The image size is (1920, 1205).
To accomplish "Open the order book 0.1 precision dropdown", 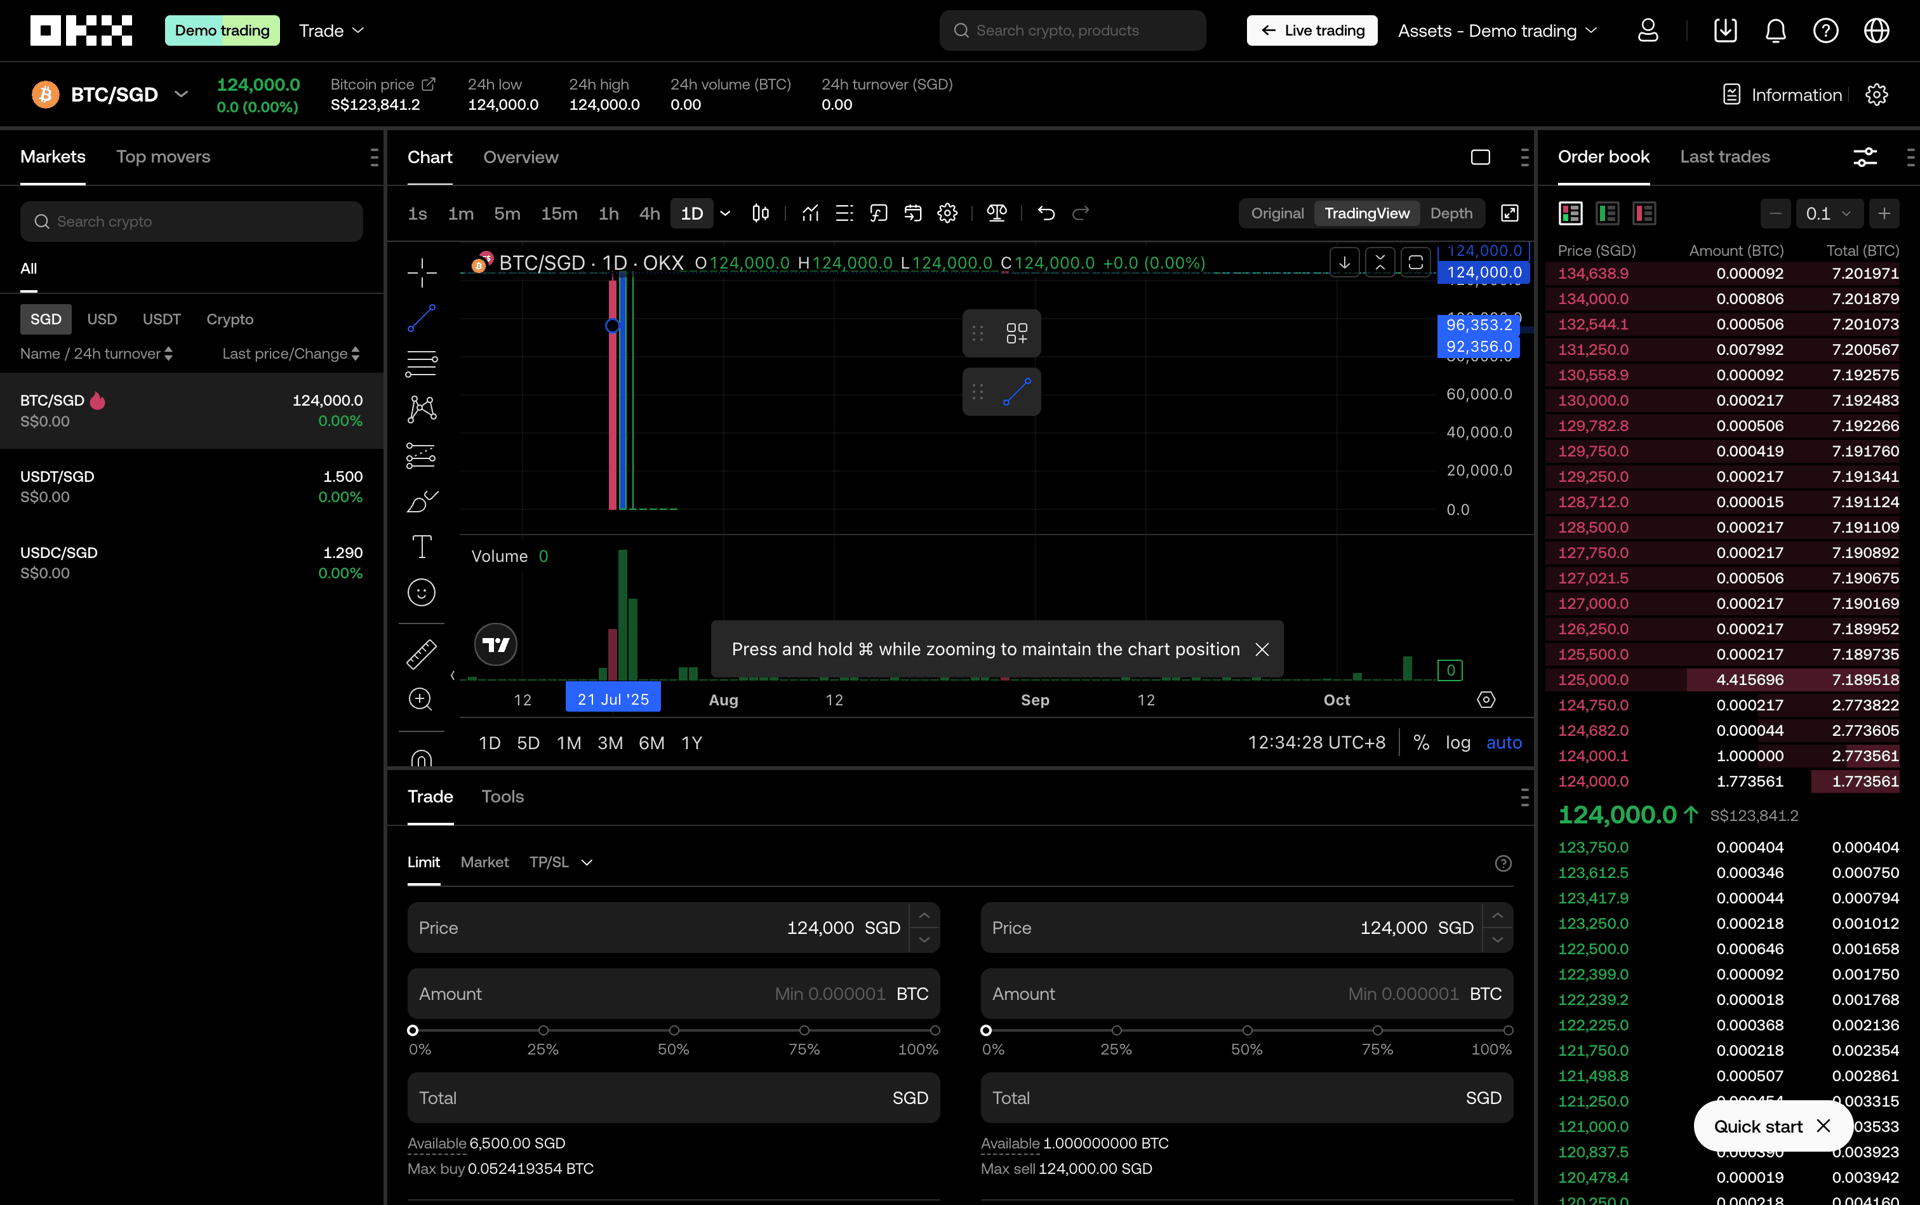I will coord(1827,213).
